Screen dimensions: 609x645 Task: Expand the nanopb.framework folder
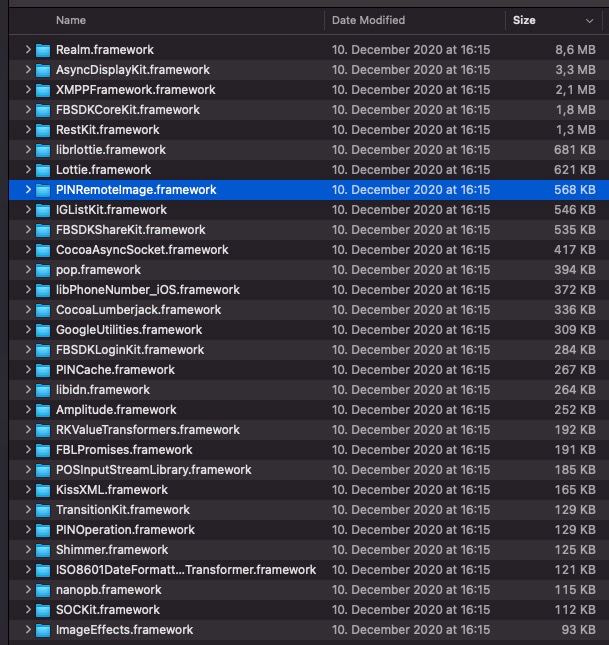point(28,589)
